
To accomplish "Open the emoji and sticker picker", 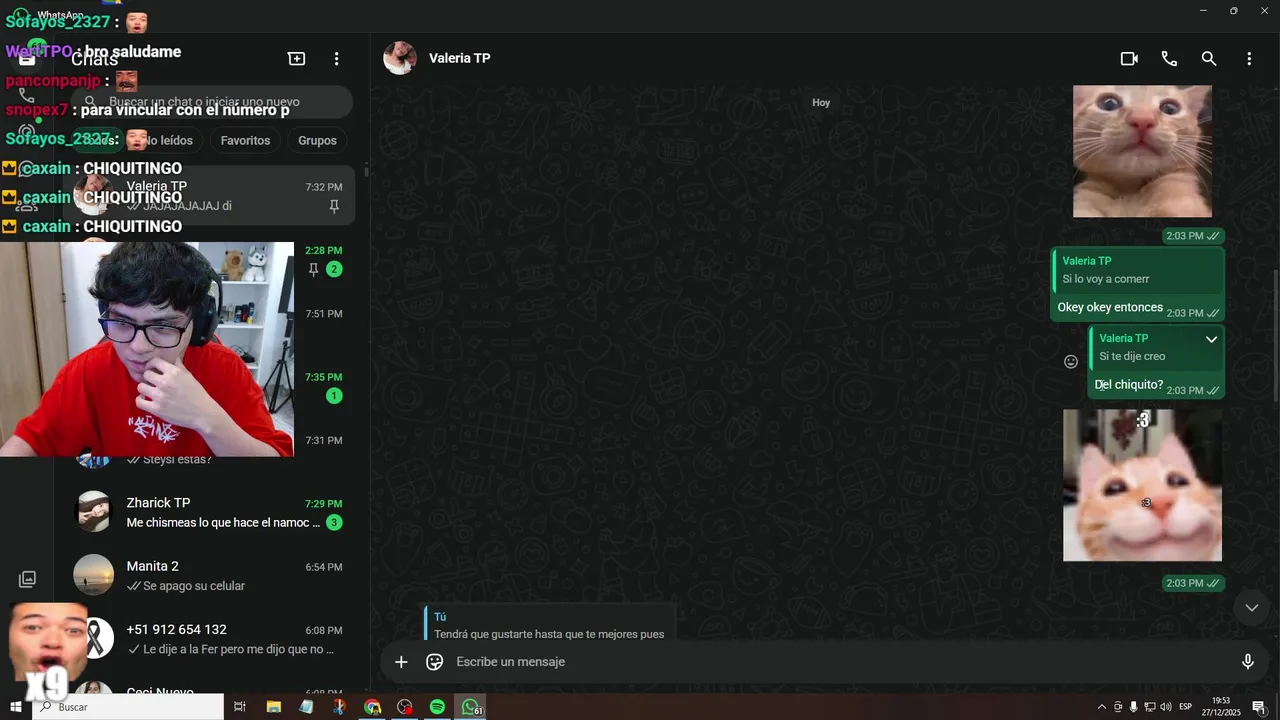I will click(x=434, y=662).
